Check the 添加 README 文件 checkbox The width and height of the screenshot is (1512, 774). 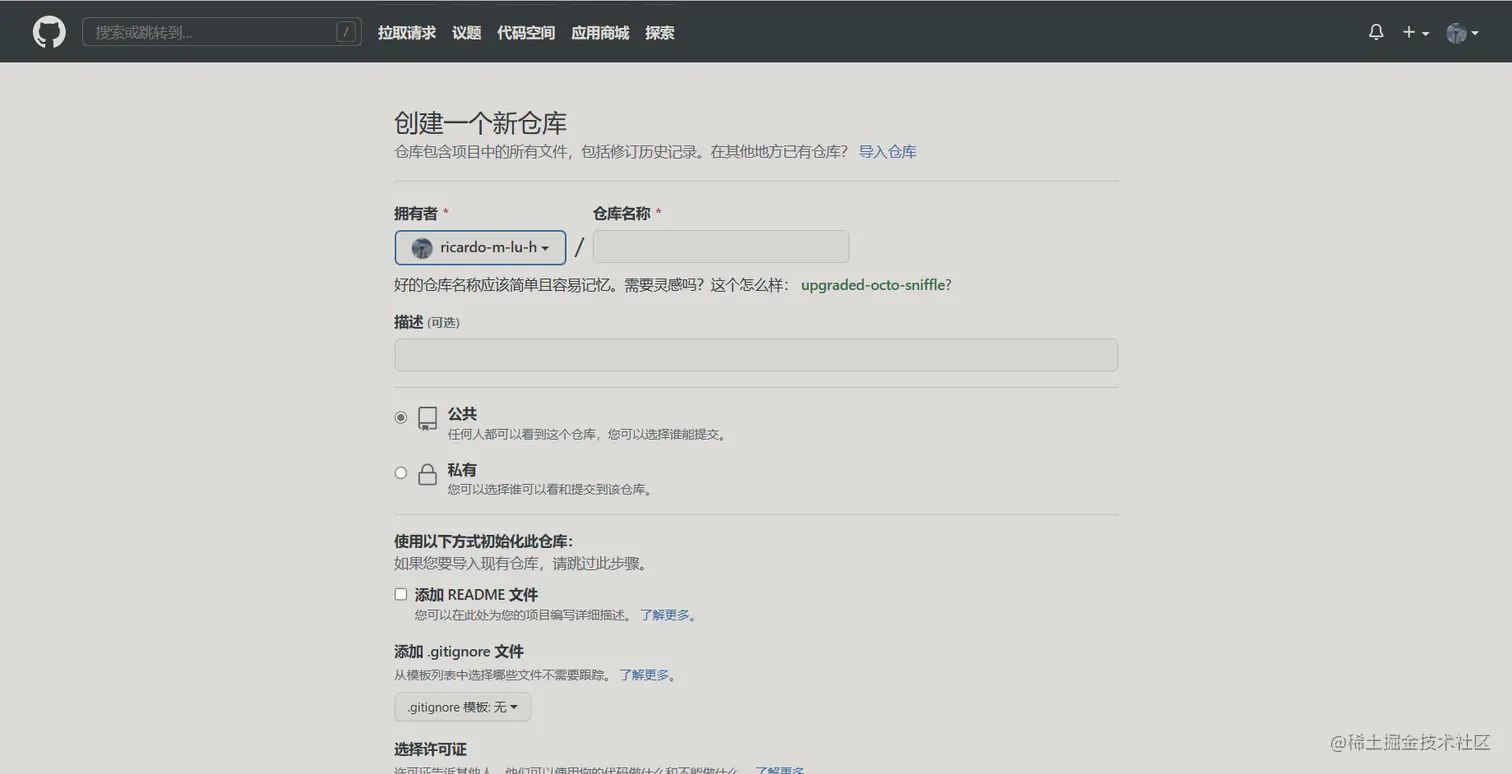tap(401, 594)
